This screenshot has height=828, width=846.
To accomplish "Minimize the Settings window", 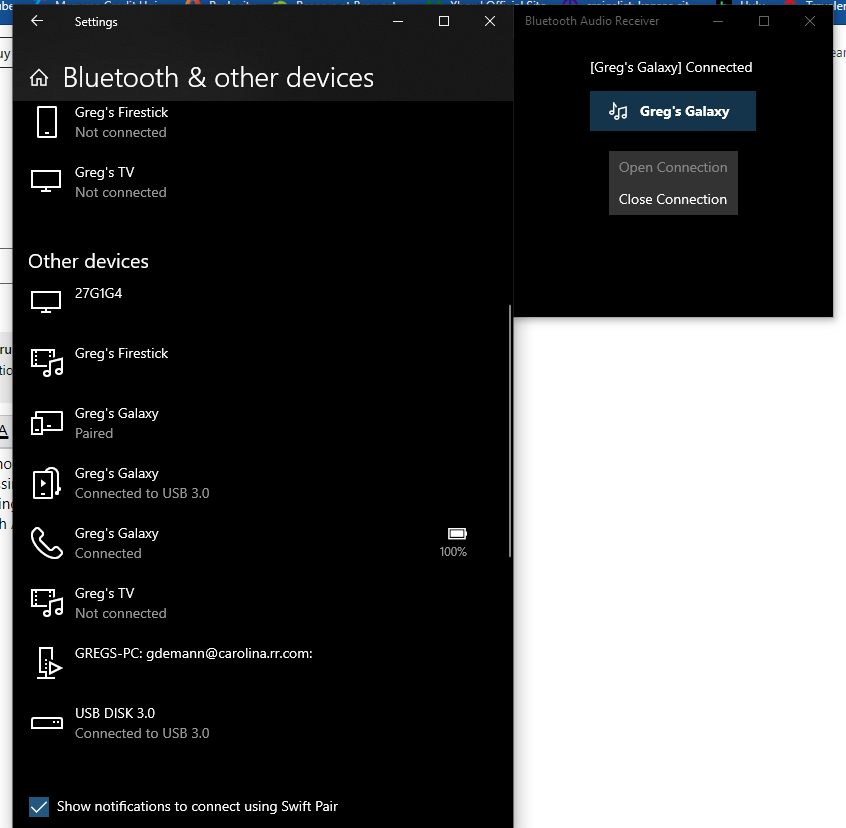I will pyautogui.click(x=398, y=21).
